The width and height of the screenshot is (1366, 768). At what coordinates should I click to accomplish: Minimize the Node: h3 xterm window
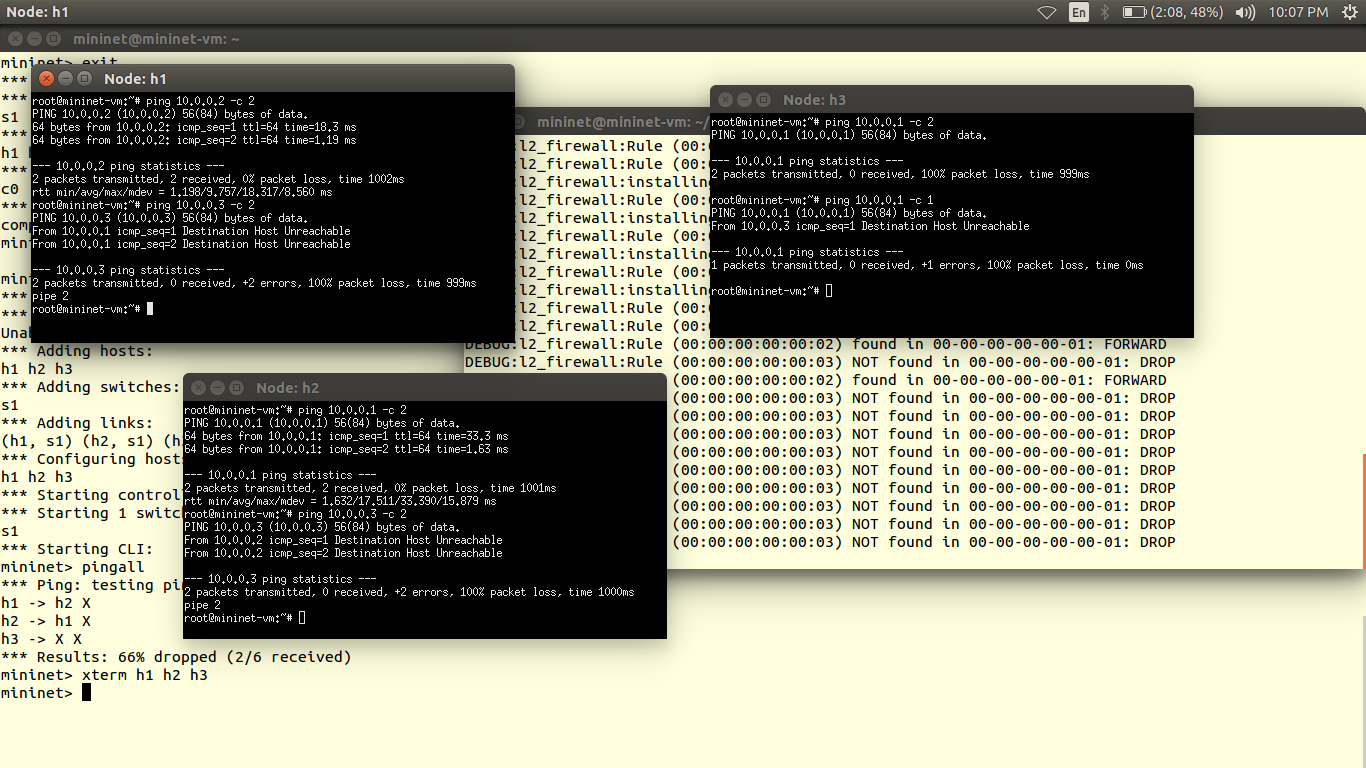point(744,99)
